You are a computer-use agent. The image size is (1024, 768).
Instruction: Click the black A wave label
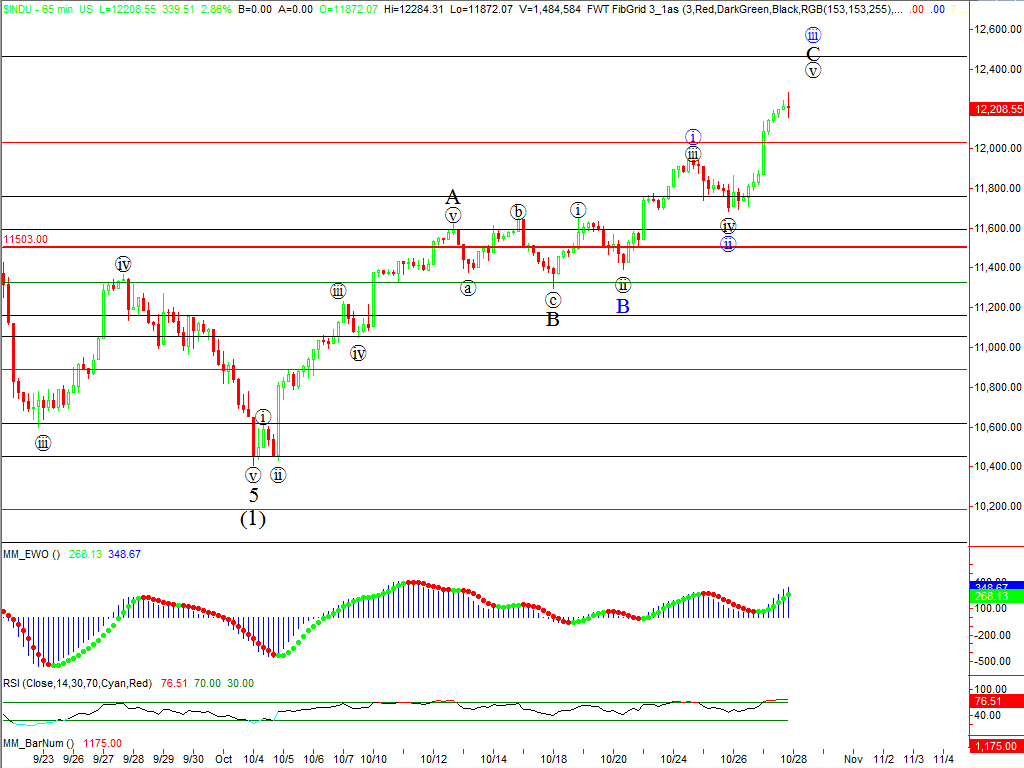(x=452, y=196)
